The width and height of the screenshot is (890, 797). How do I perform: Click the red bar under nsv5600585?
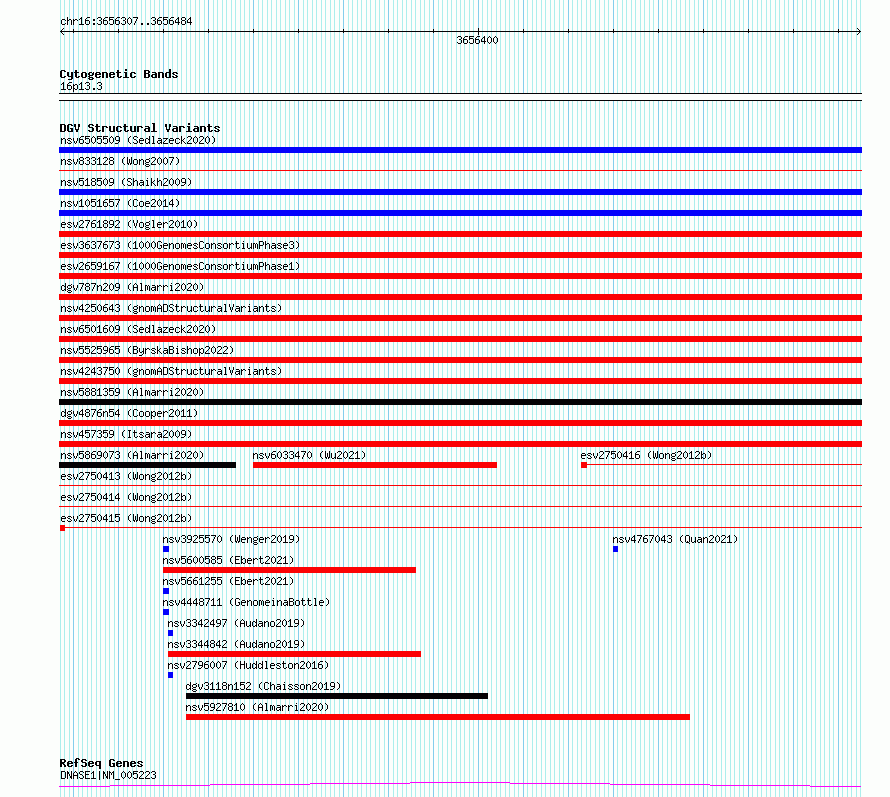point(289,571)
